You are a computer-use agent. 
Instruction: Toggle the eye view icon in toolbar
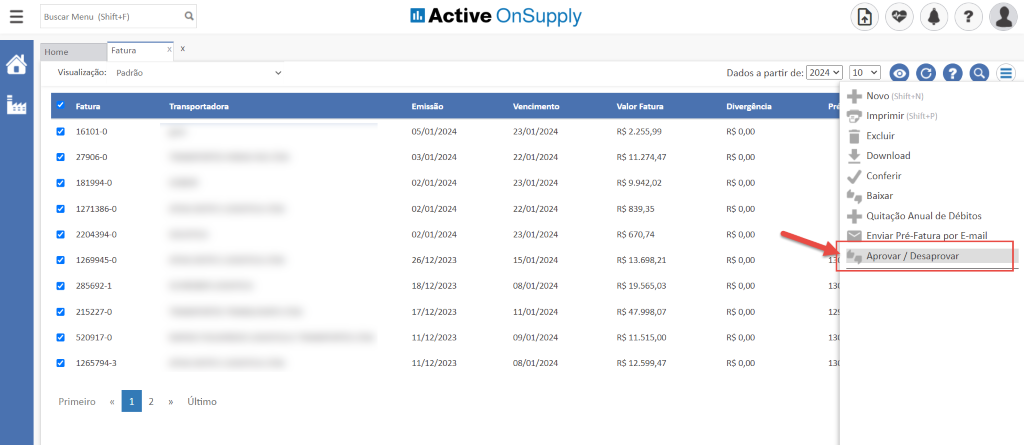[900, 73]
